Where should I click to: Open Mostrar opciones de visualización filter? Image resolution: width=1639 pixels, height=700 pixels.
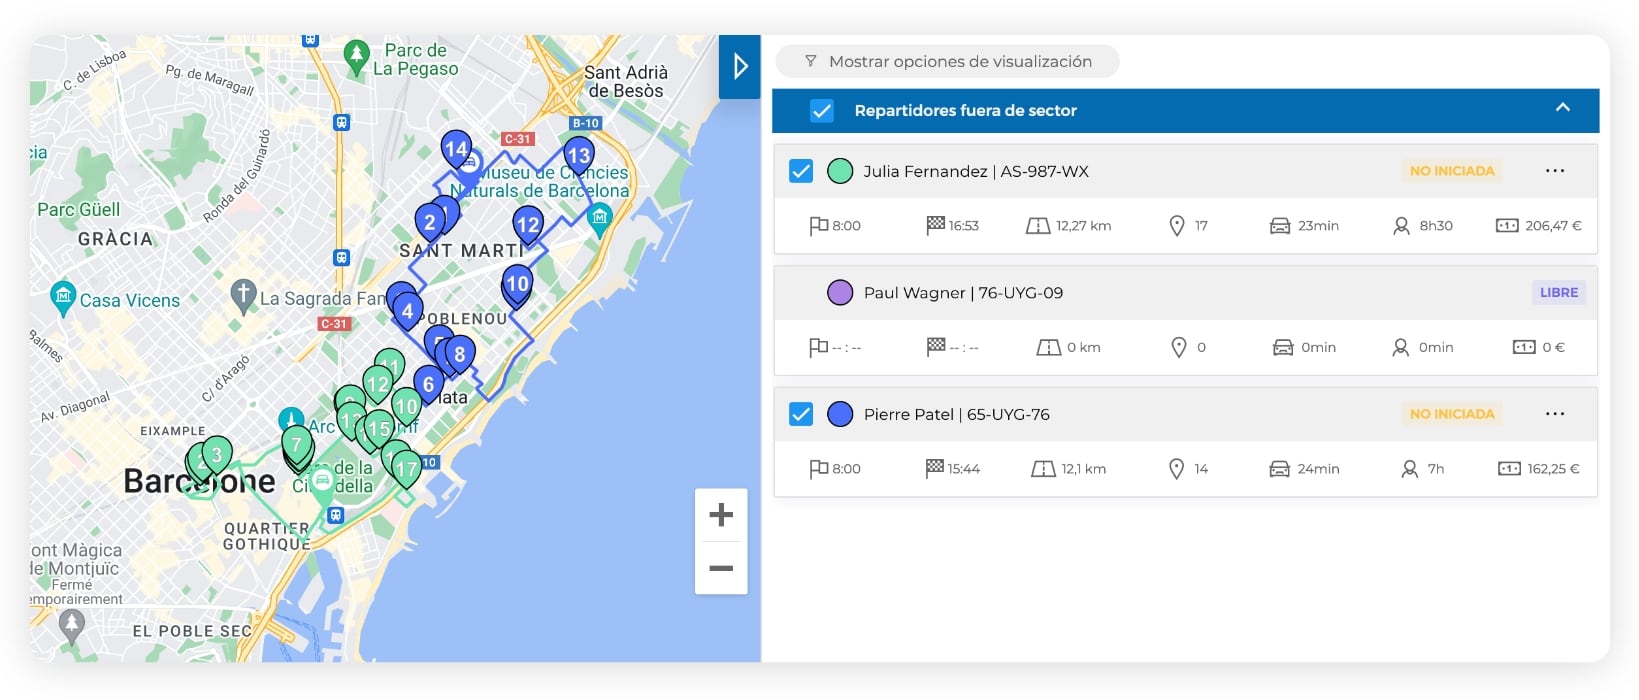[947, 61]
